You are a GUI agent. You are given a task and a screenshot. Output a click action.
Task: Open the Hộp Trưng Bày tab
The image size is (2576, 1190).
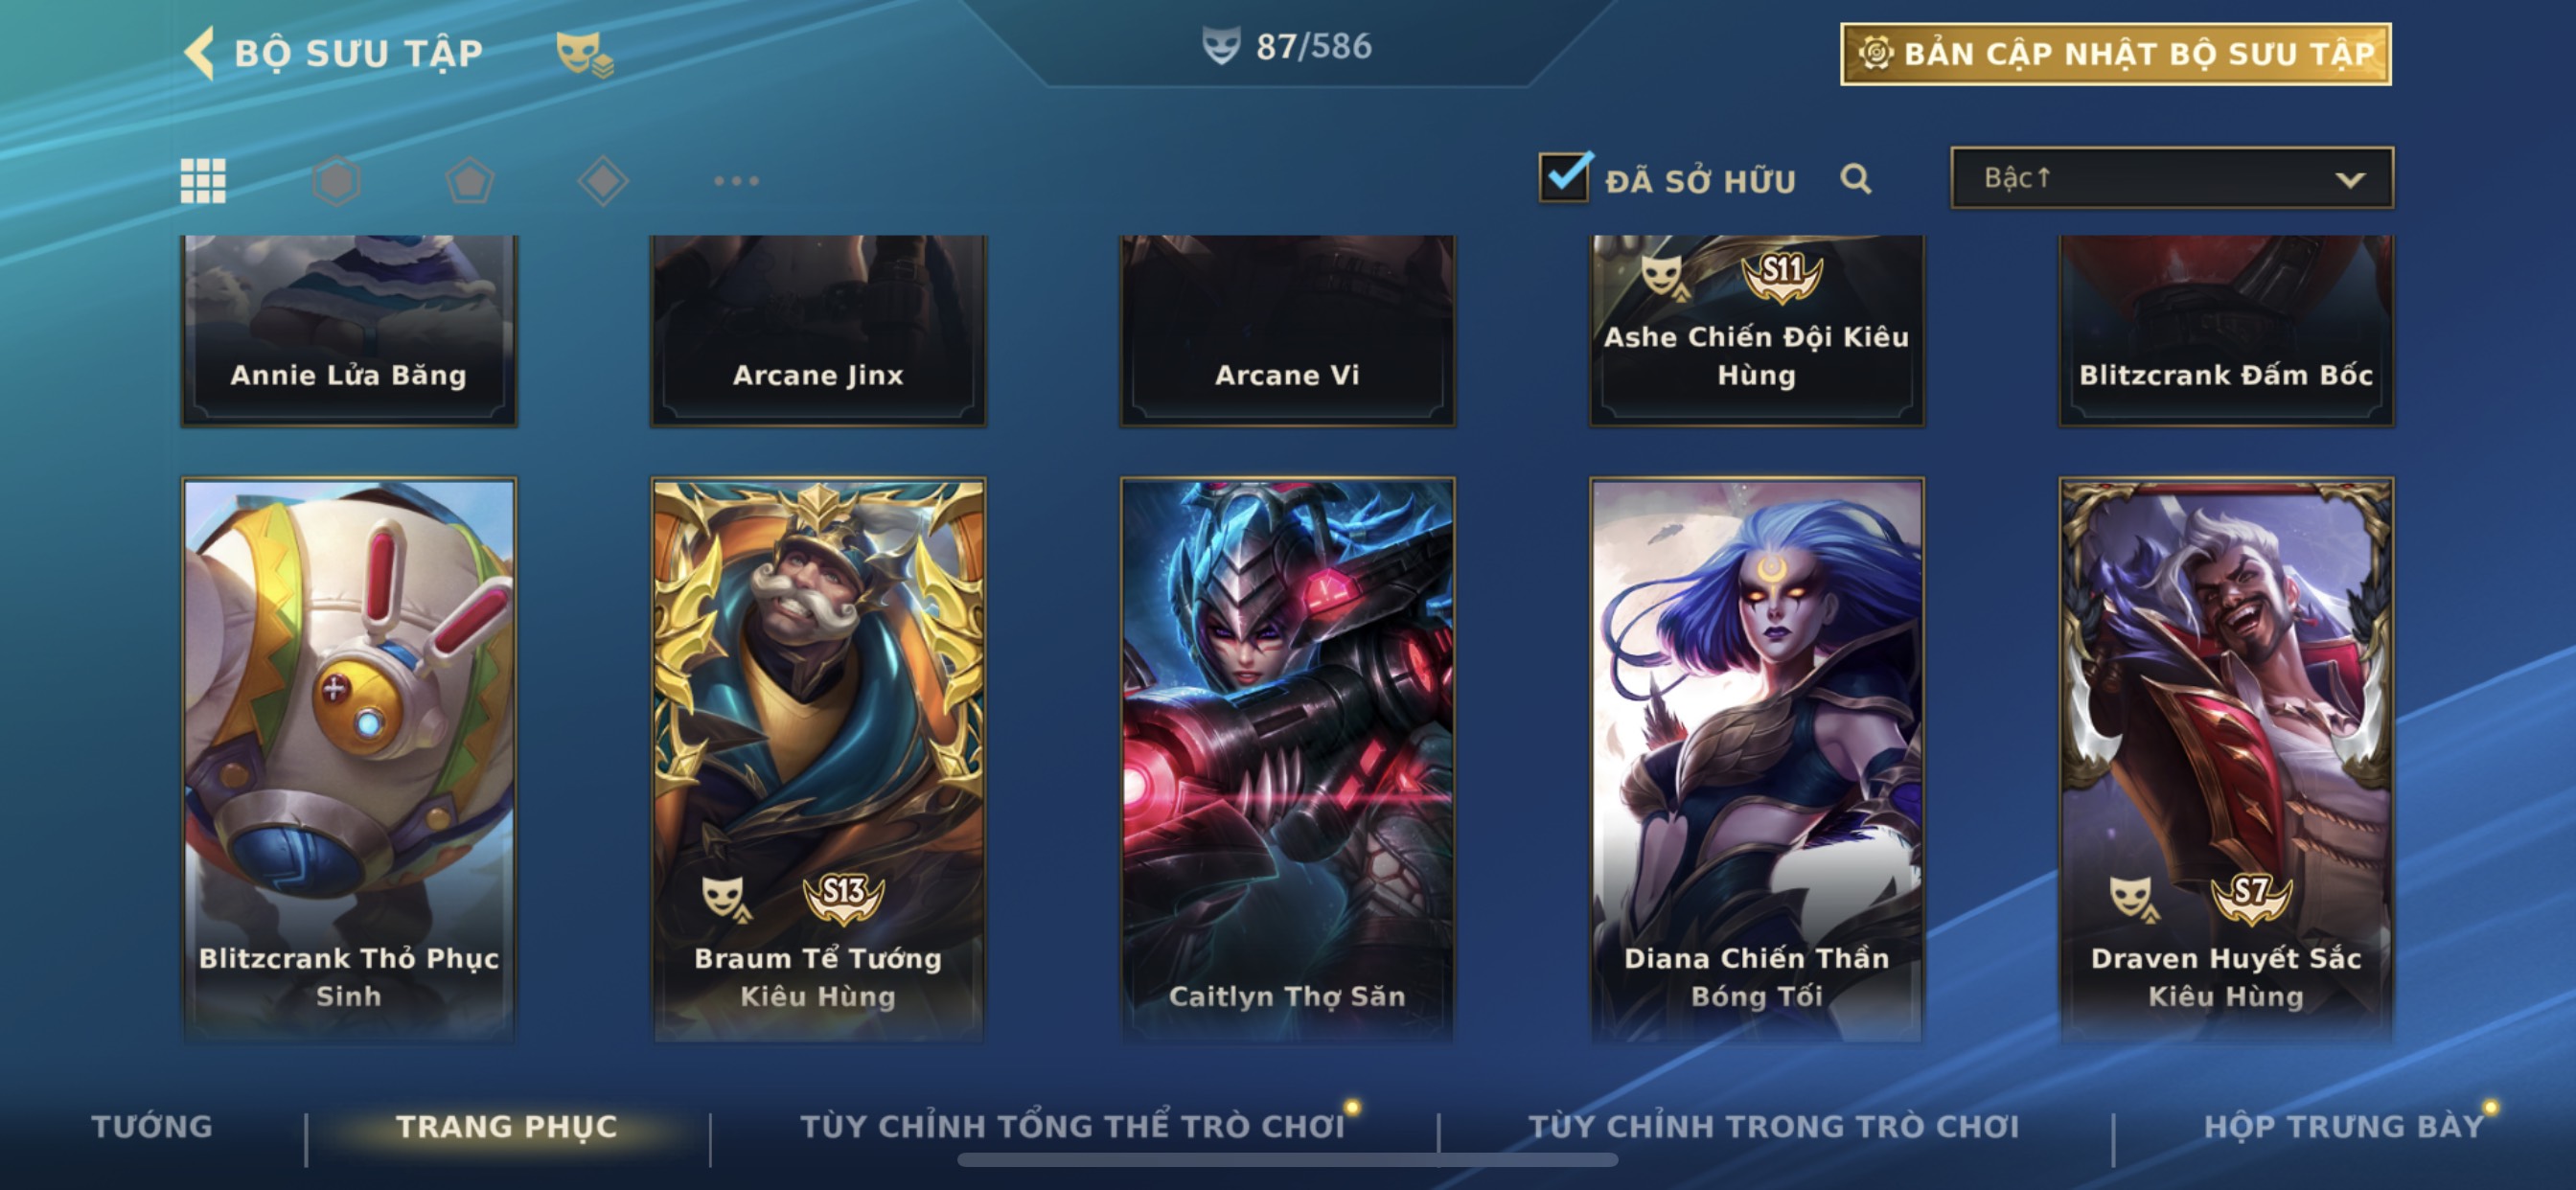(2344, 1126)
